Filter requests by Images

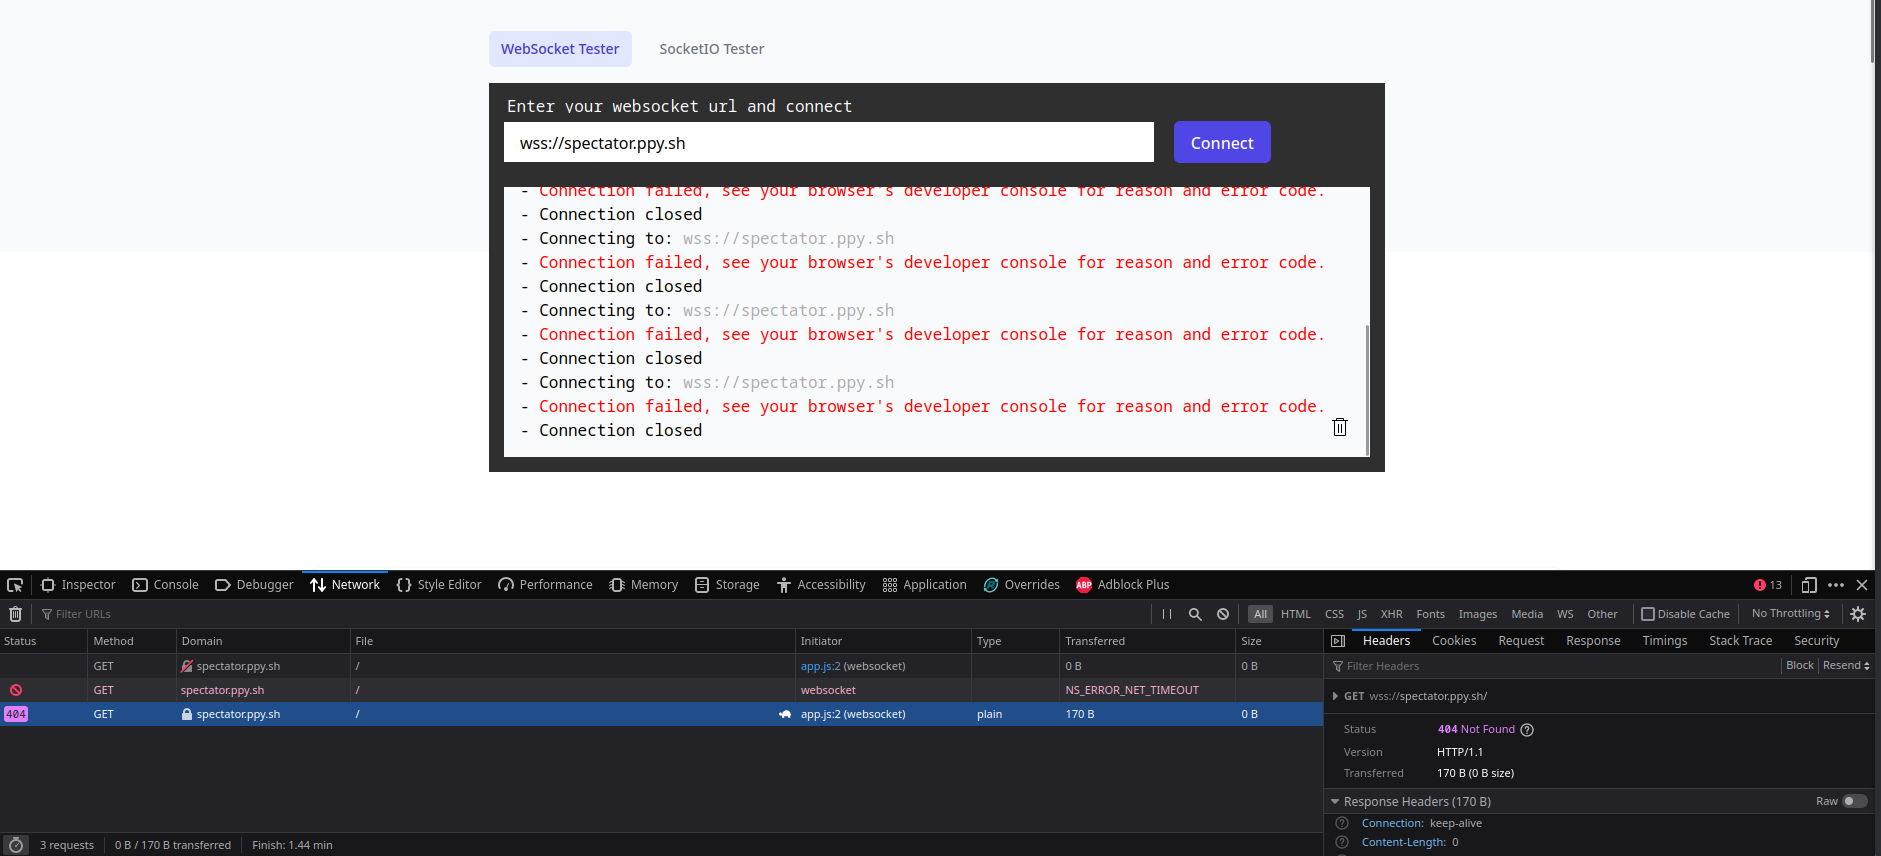[x=1477, y=614]
